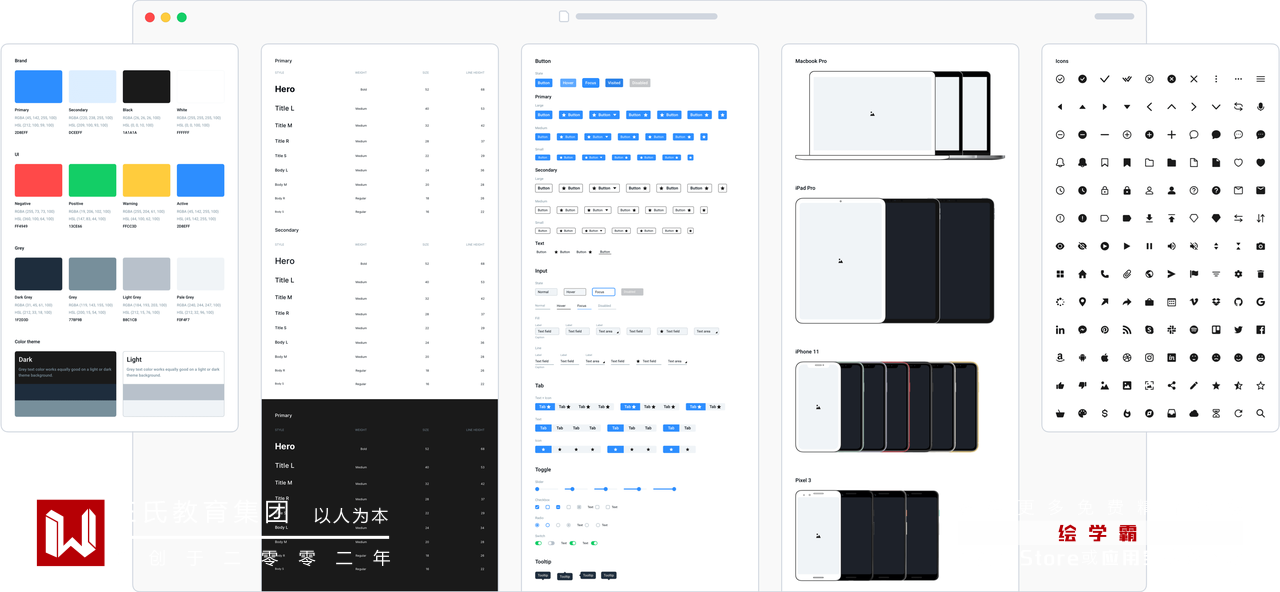Click the Visited state button
The height and width of the screenshot is (592, 1280).
(614, 83)
